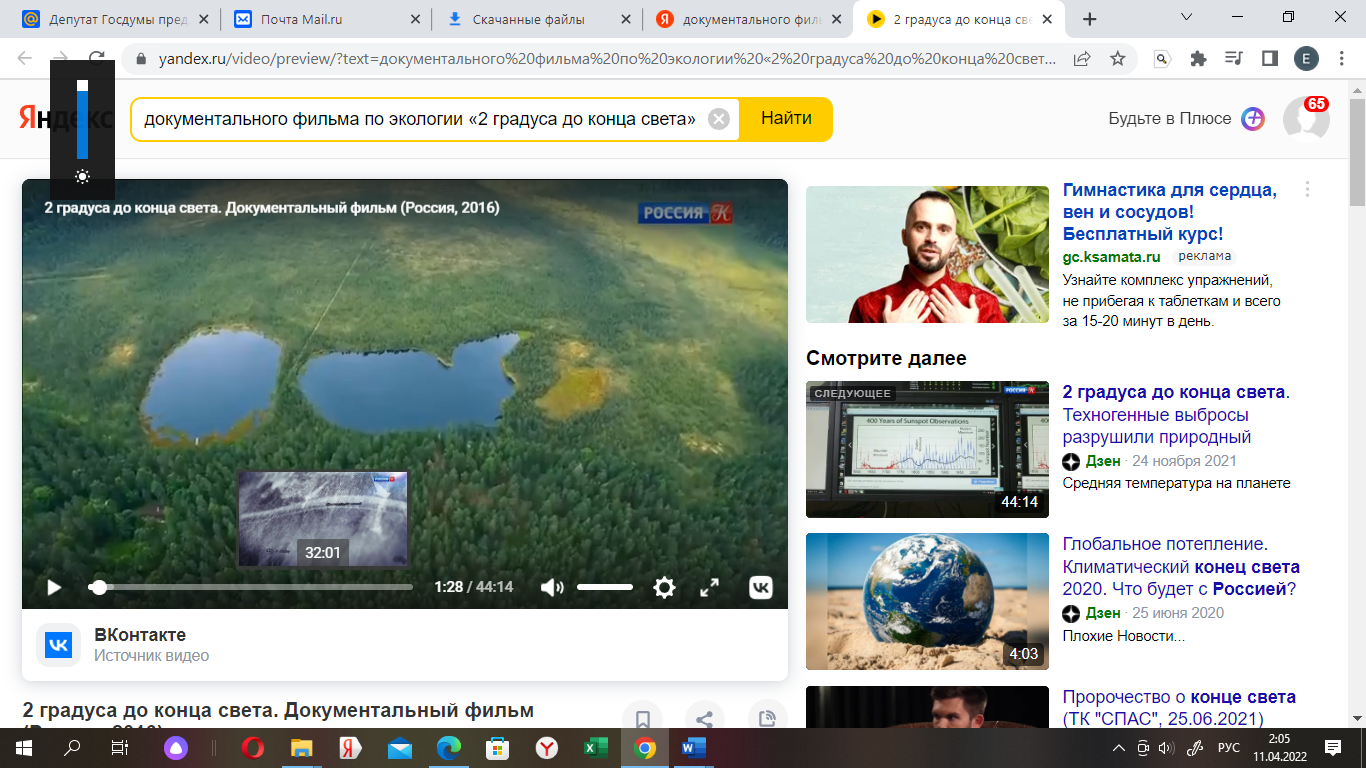Switch the video to fullscreen
The width and height of the screenshot is (1366, 768).
click(x=709, y=588)
